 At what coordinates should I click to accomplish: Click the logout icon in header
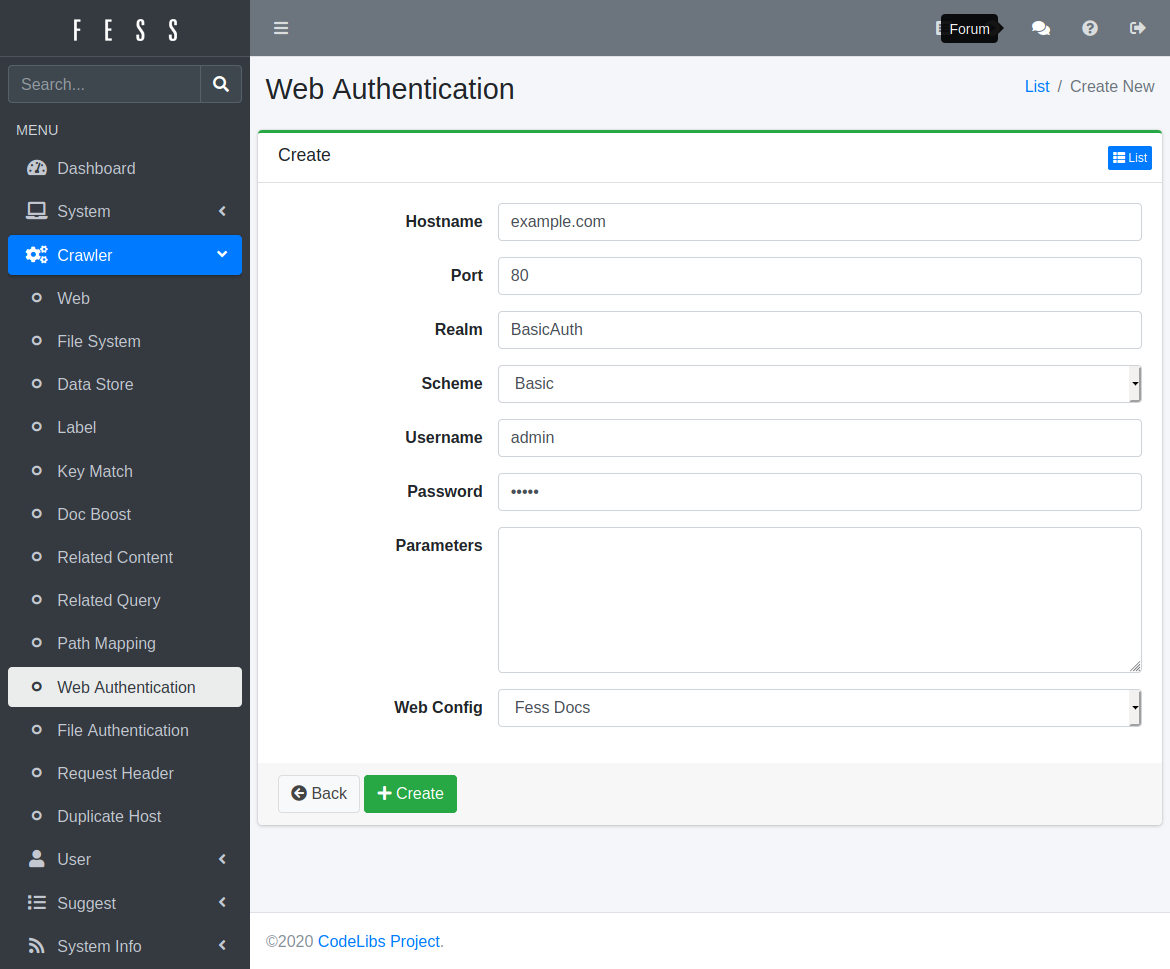point(1137,28)
